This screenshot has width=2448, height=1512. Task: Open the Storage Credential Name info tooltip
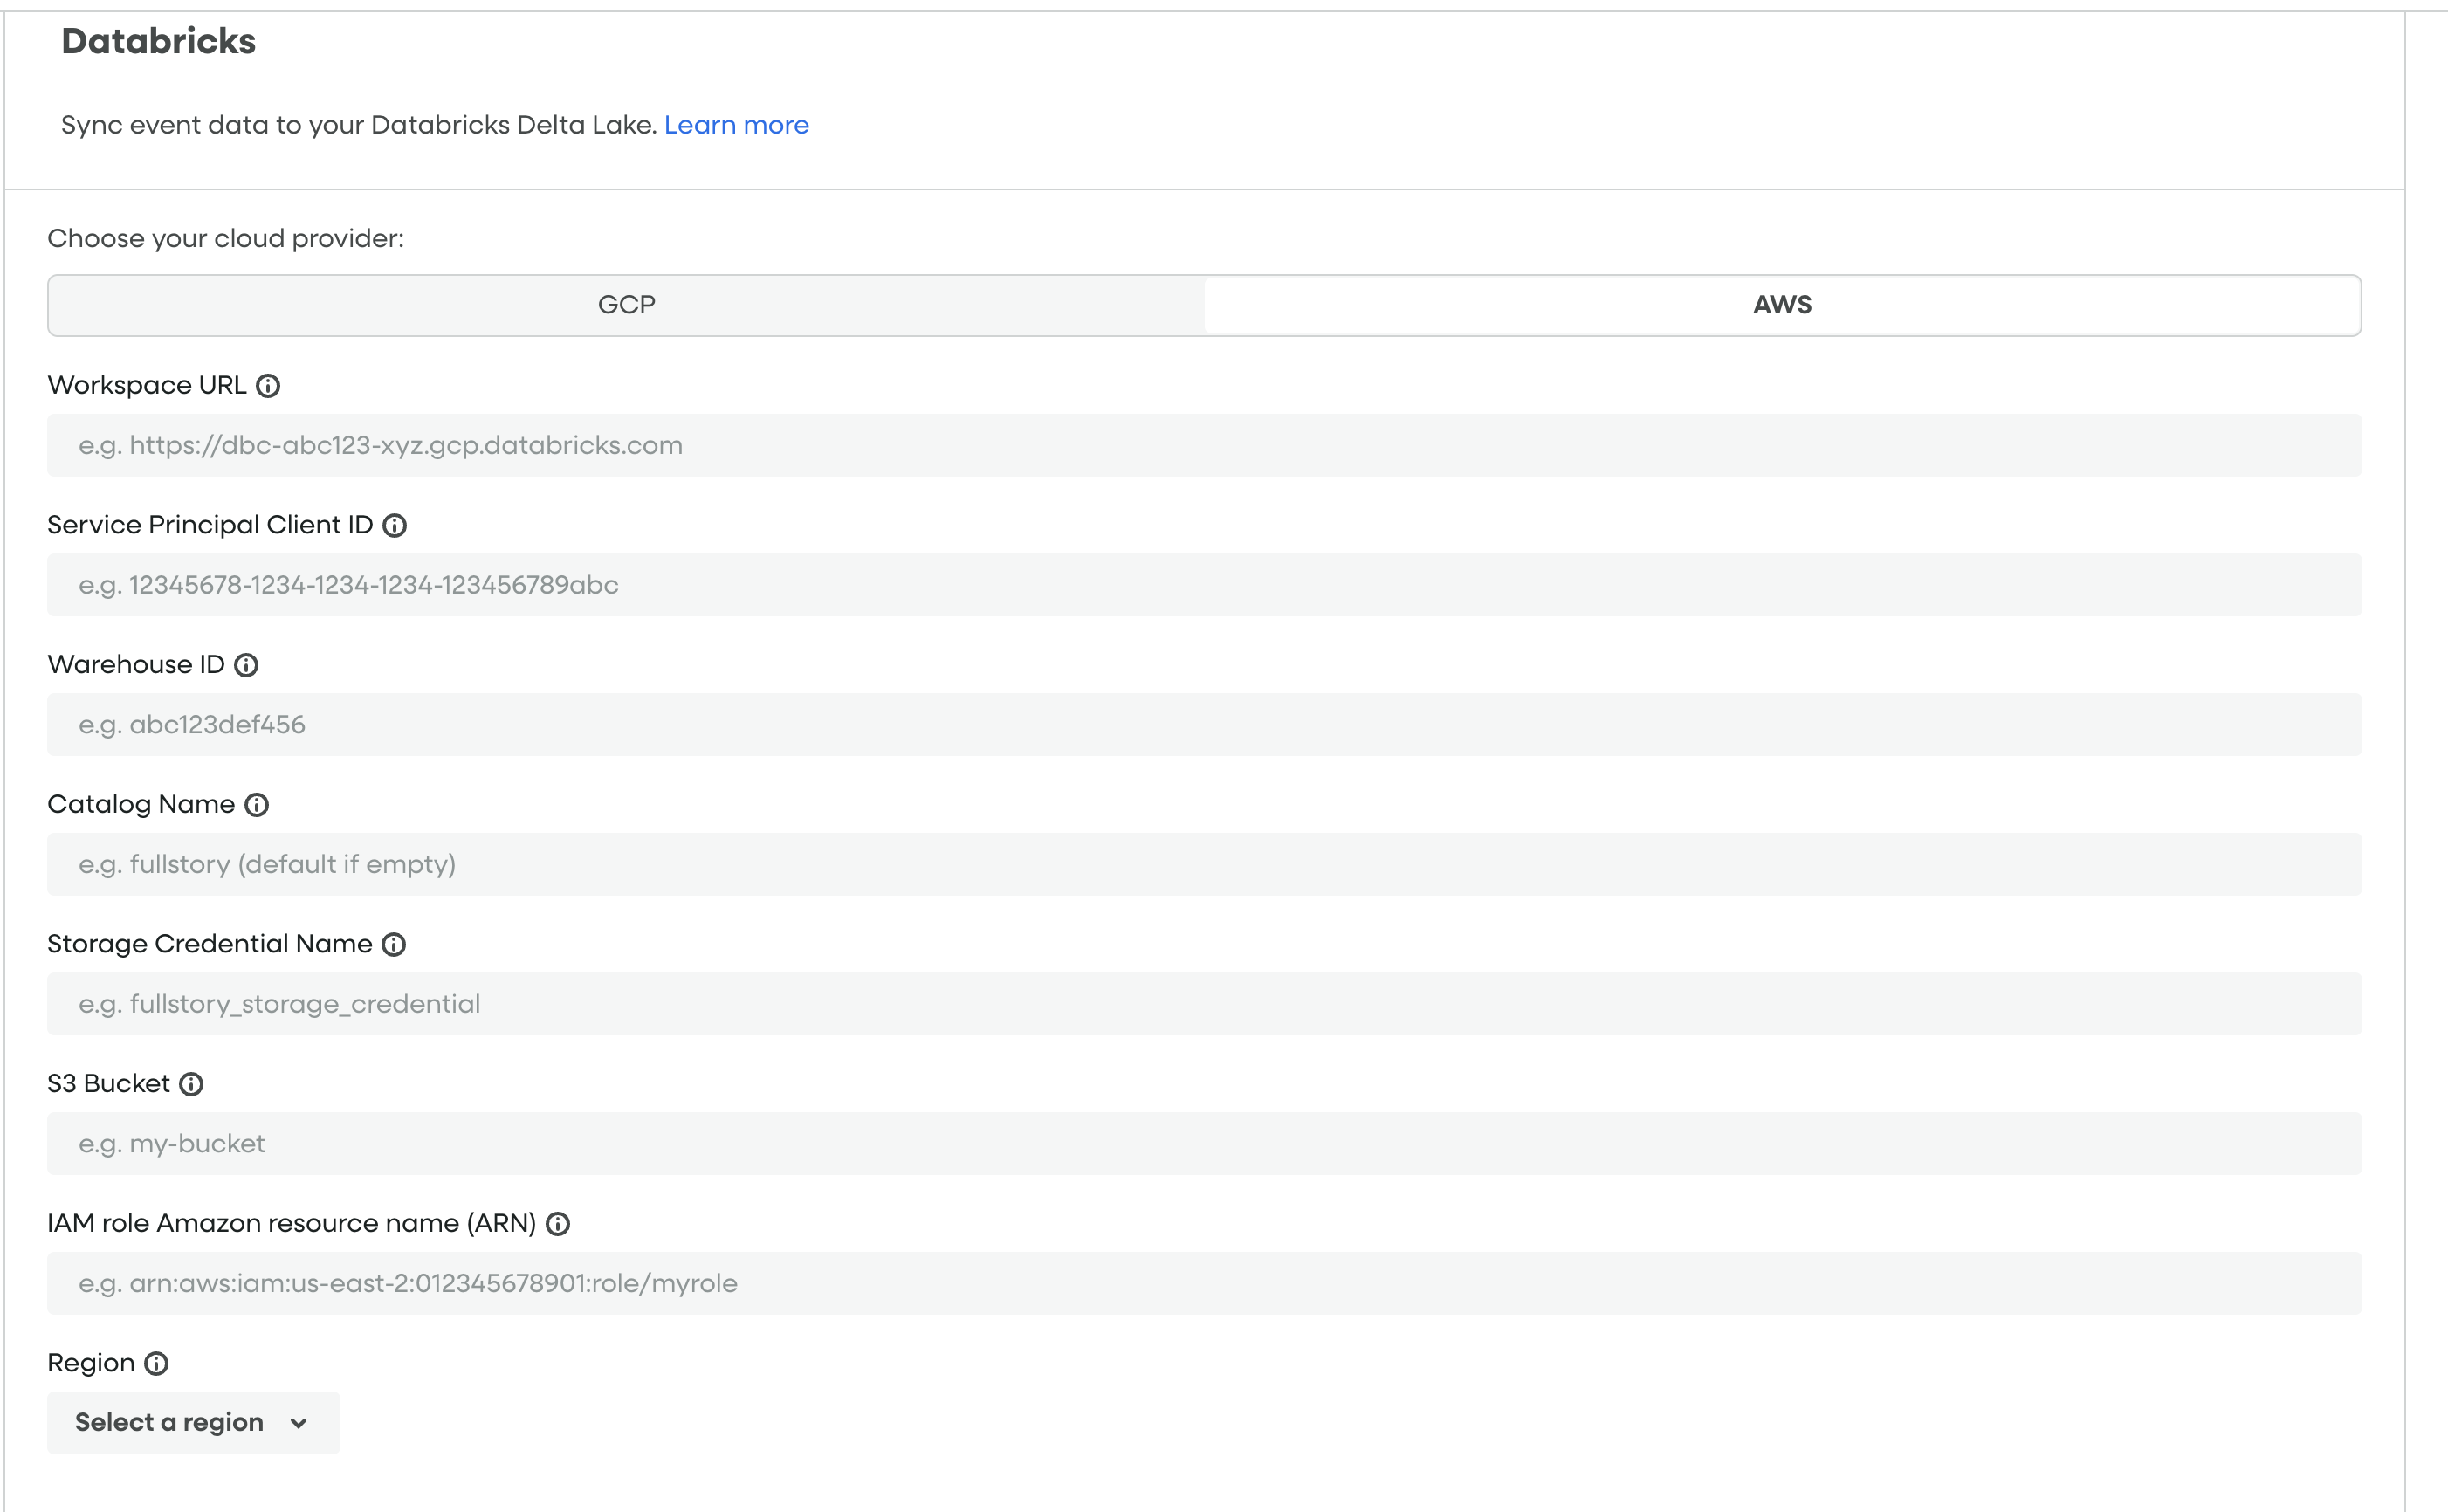click(395, 943)
